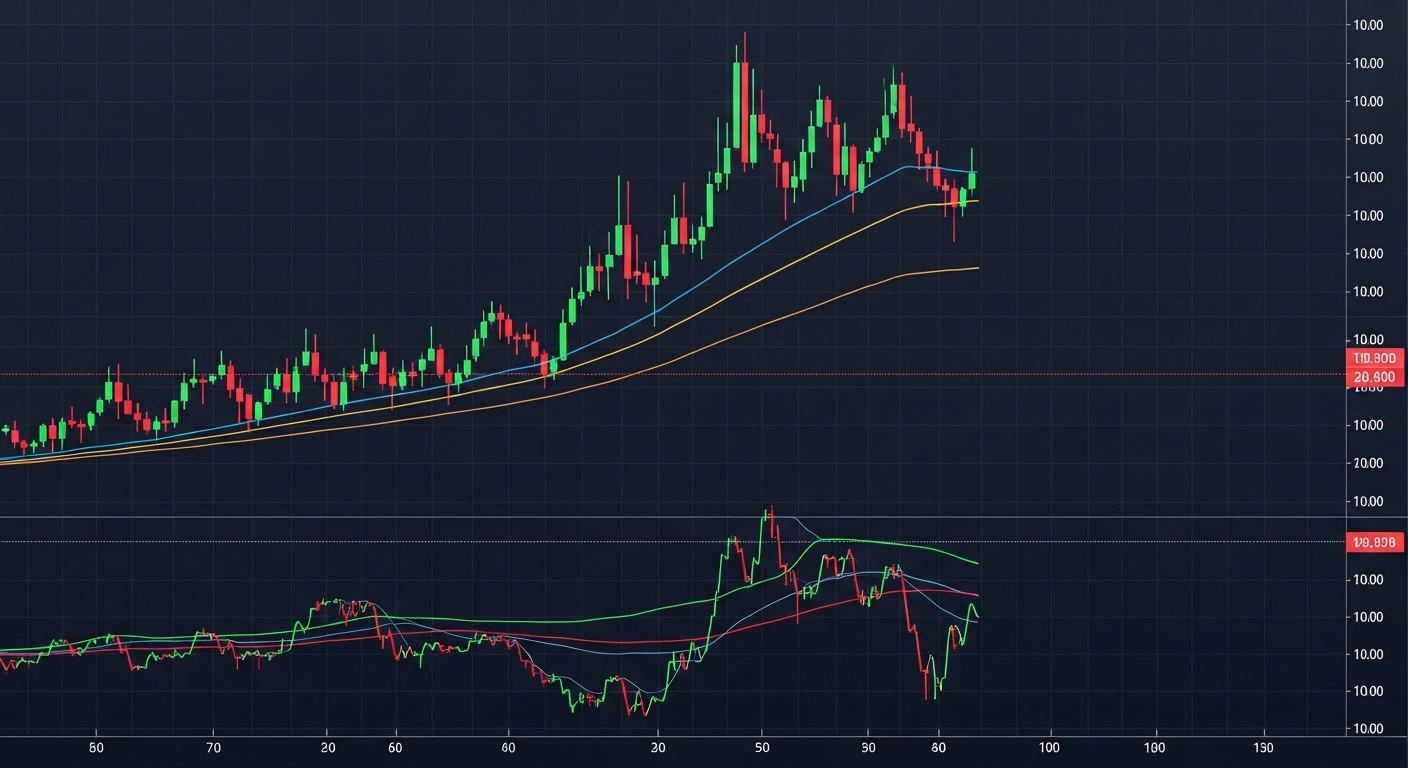Click the red 20.800 price tag
The image size is (1408, 768).
1375,377
